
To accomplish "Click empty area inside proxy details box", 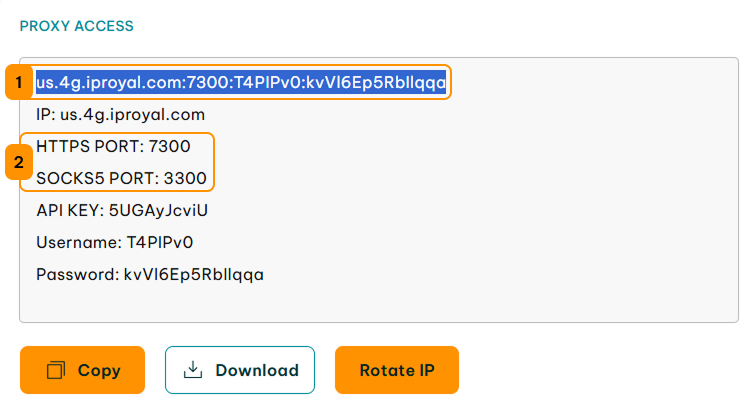I will click(482, 217).
